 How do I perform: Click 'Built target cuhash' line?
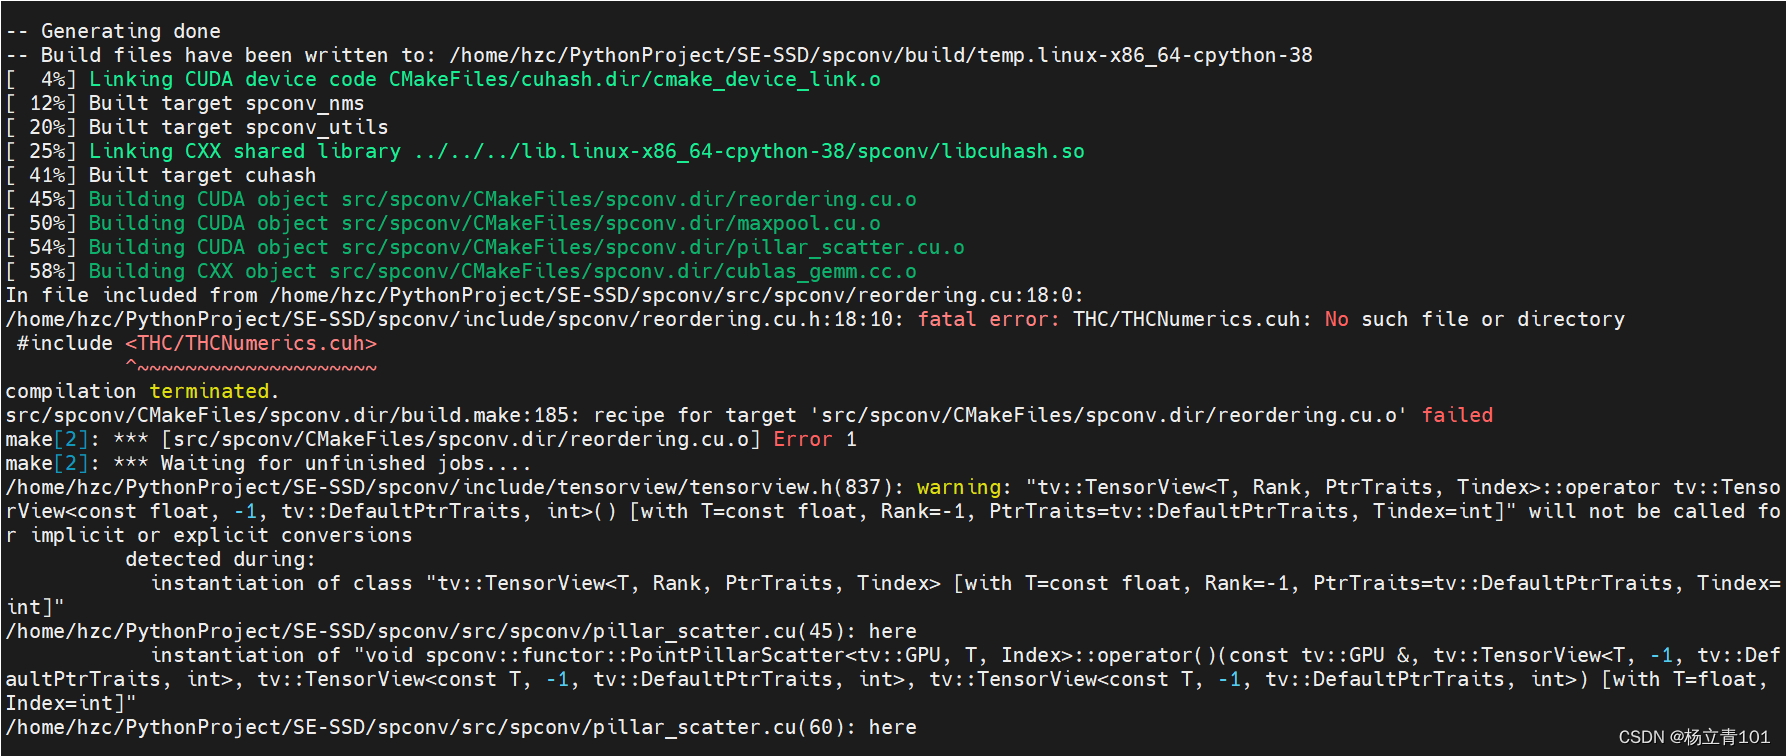tap(161, 175)
